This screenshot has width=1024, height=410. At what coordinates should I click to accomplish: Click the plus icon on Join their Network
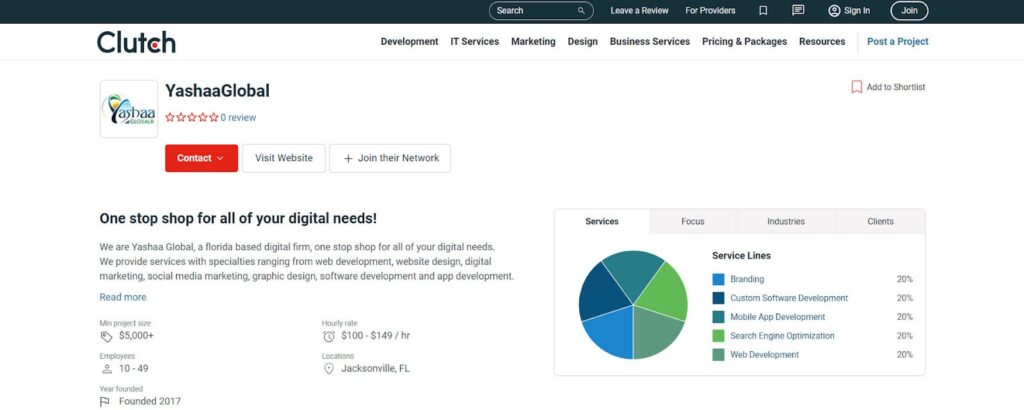(x=348, y=159)
